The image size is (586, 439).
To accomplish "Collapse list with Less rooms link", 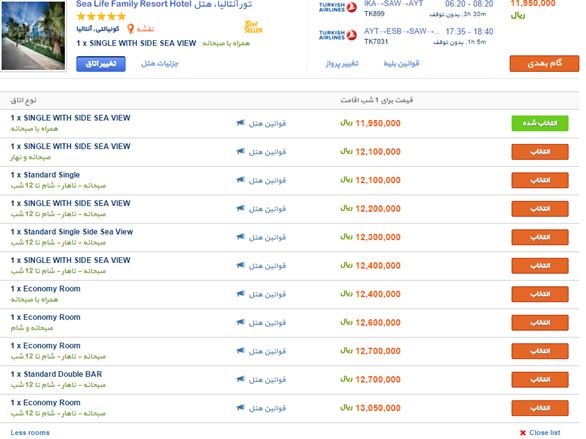I will click(x=30, y=433).
